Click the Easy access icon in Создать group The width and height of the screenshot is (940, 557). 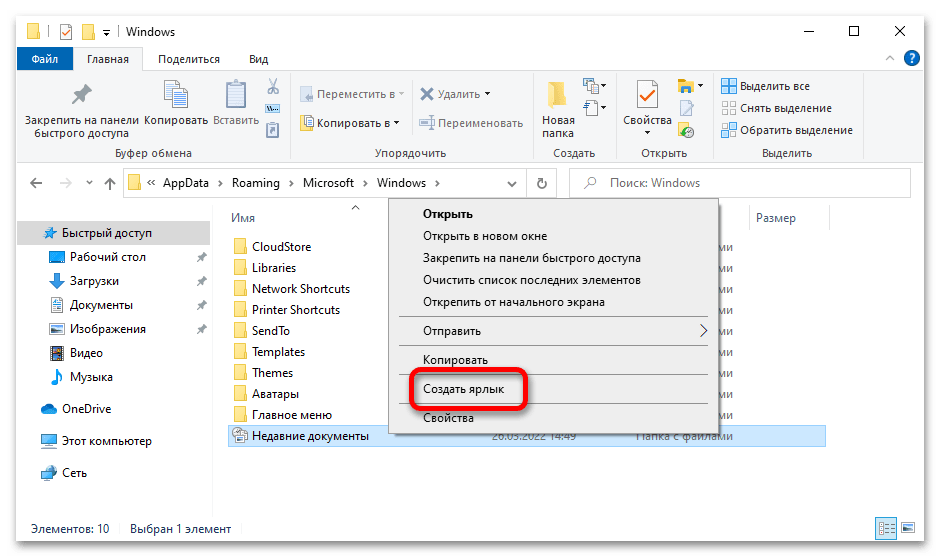click(x=590, y=108)
